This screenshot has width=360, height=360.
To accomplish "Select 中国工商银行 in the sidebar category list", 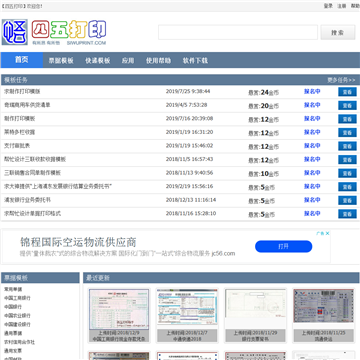I will tap(17, 298).
